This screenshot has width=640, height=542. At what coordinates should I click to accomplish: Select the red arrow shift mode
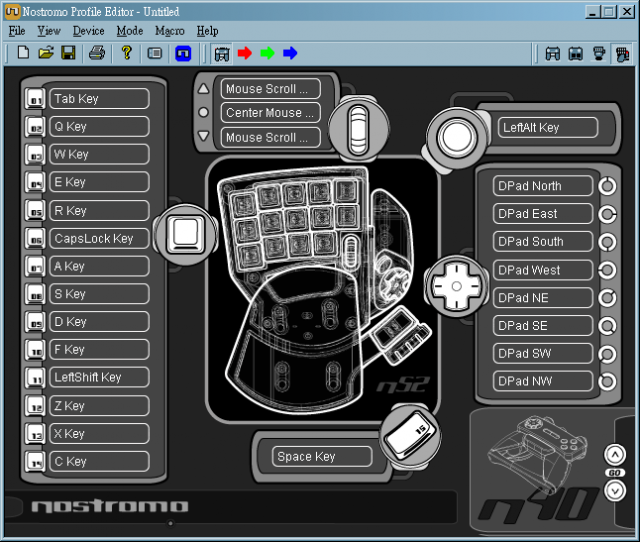[x=244, y=53]
